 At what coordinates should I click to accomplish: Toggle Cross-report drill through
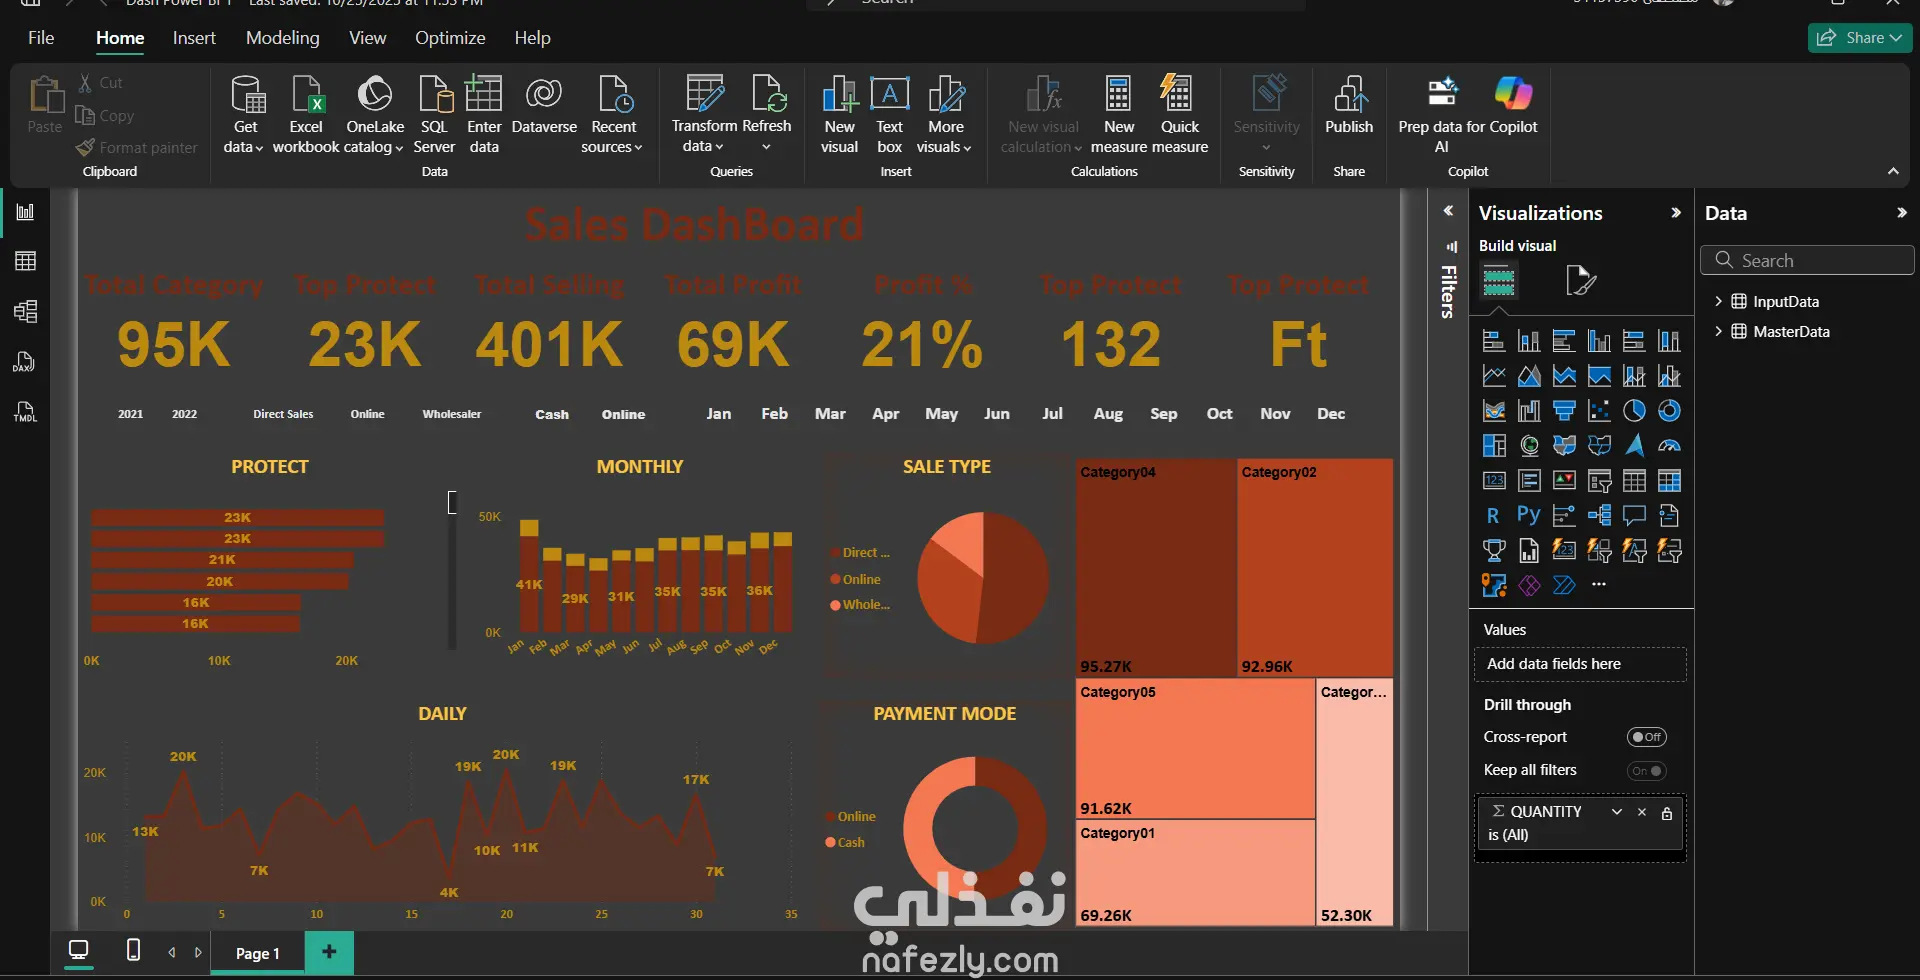pyautogui.click(x=1646, y=737)
